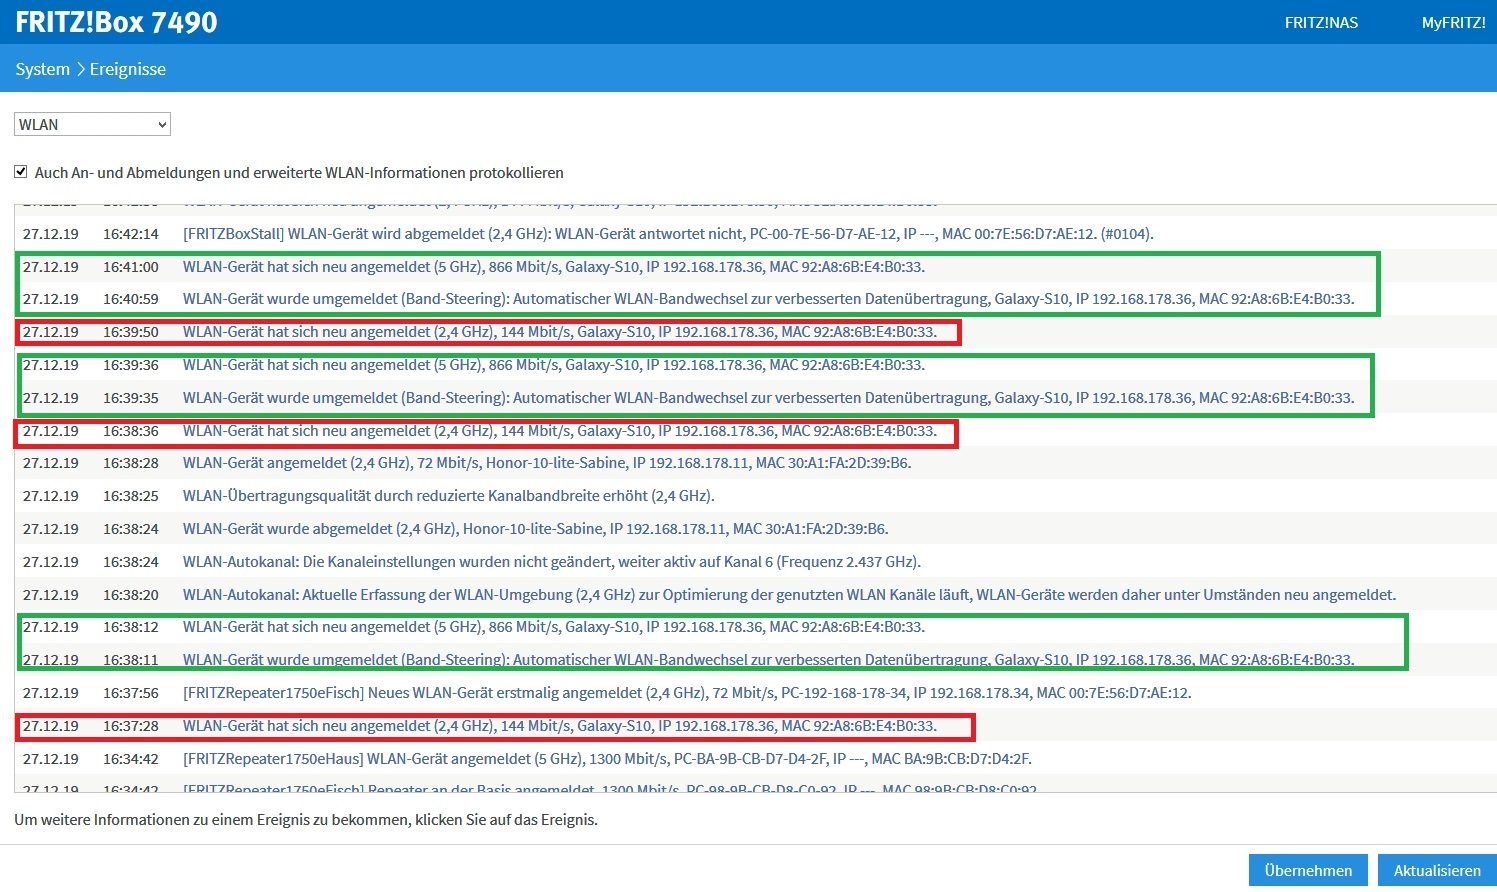Open 16:39:35 Band-Steering umgemeldet event
The width and height of the screenshot is (1497, 892).
[x=768, y=398]
